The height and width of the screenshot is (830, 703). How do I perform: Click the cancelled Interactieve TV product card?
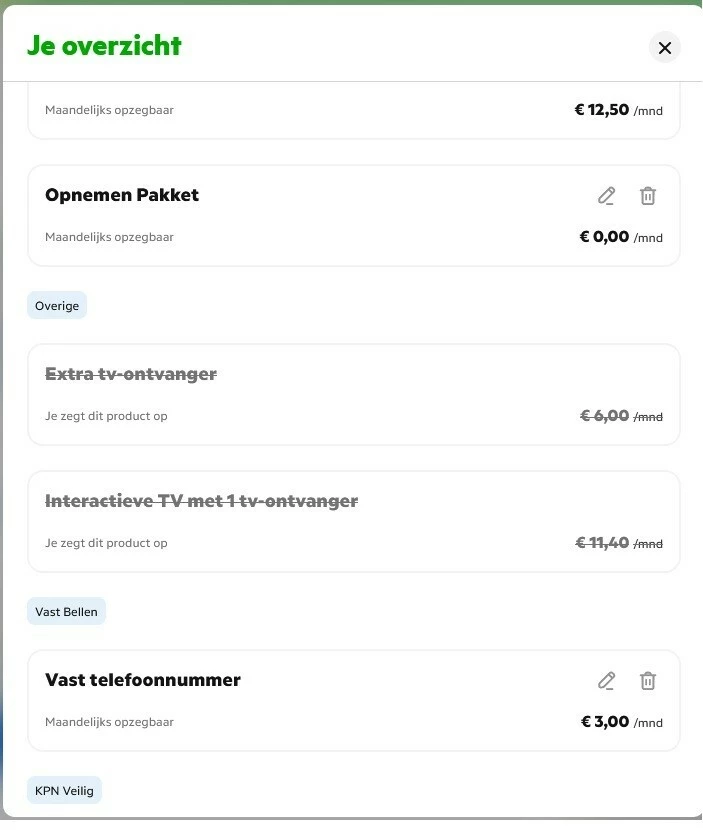[353, 521]
